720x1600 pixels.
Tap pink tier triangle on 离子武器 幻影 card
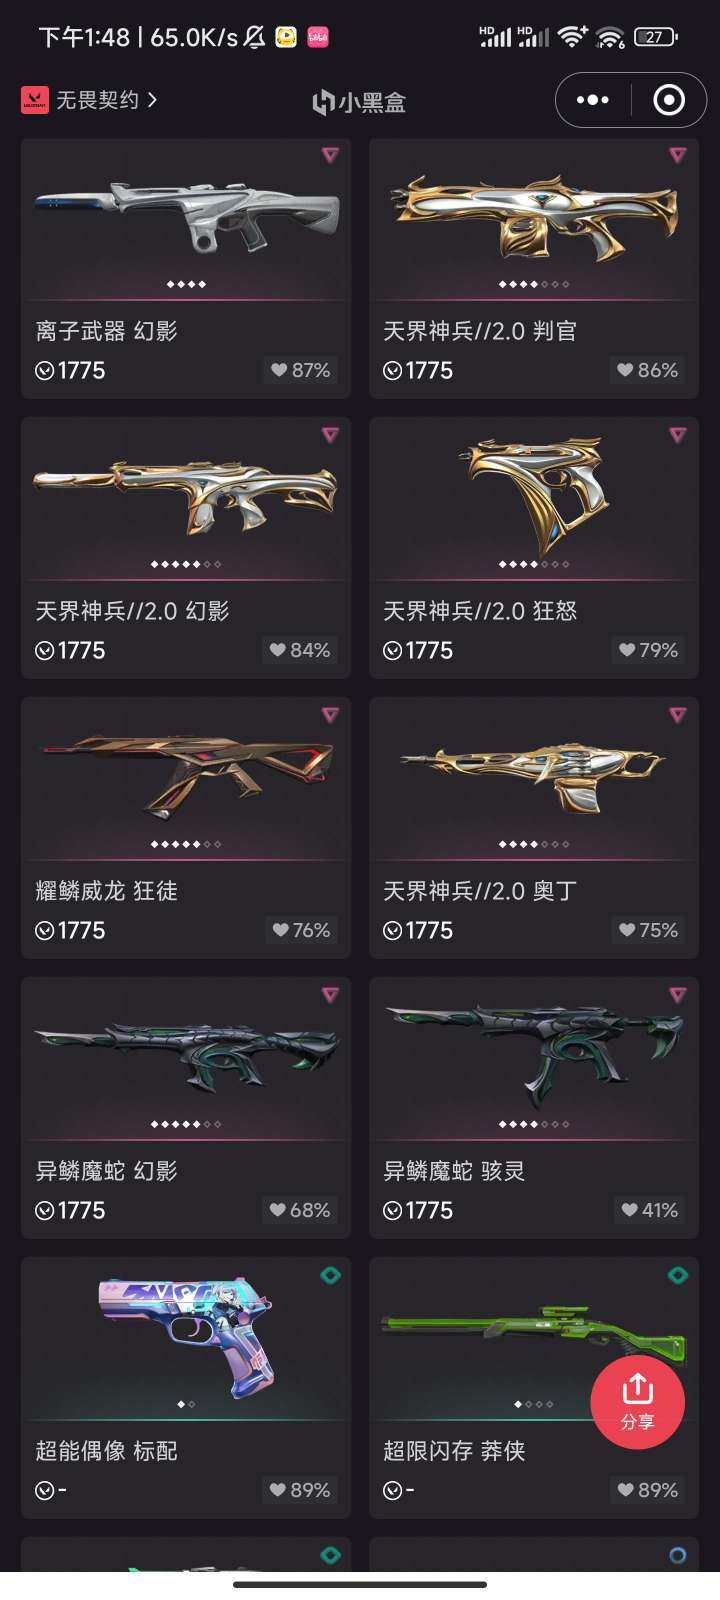pyautogui.click(x=330, y=155)
